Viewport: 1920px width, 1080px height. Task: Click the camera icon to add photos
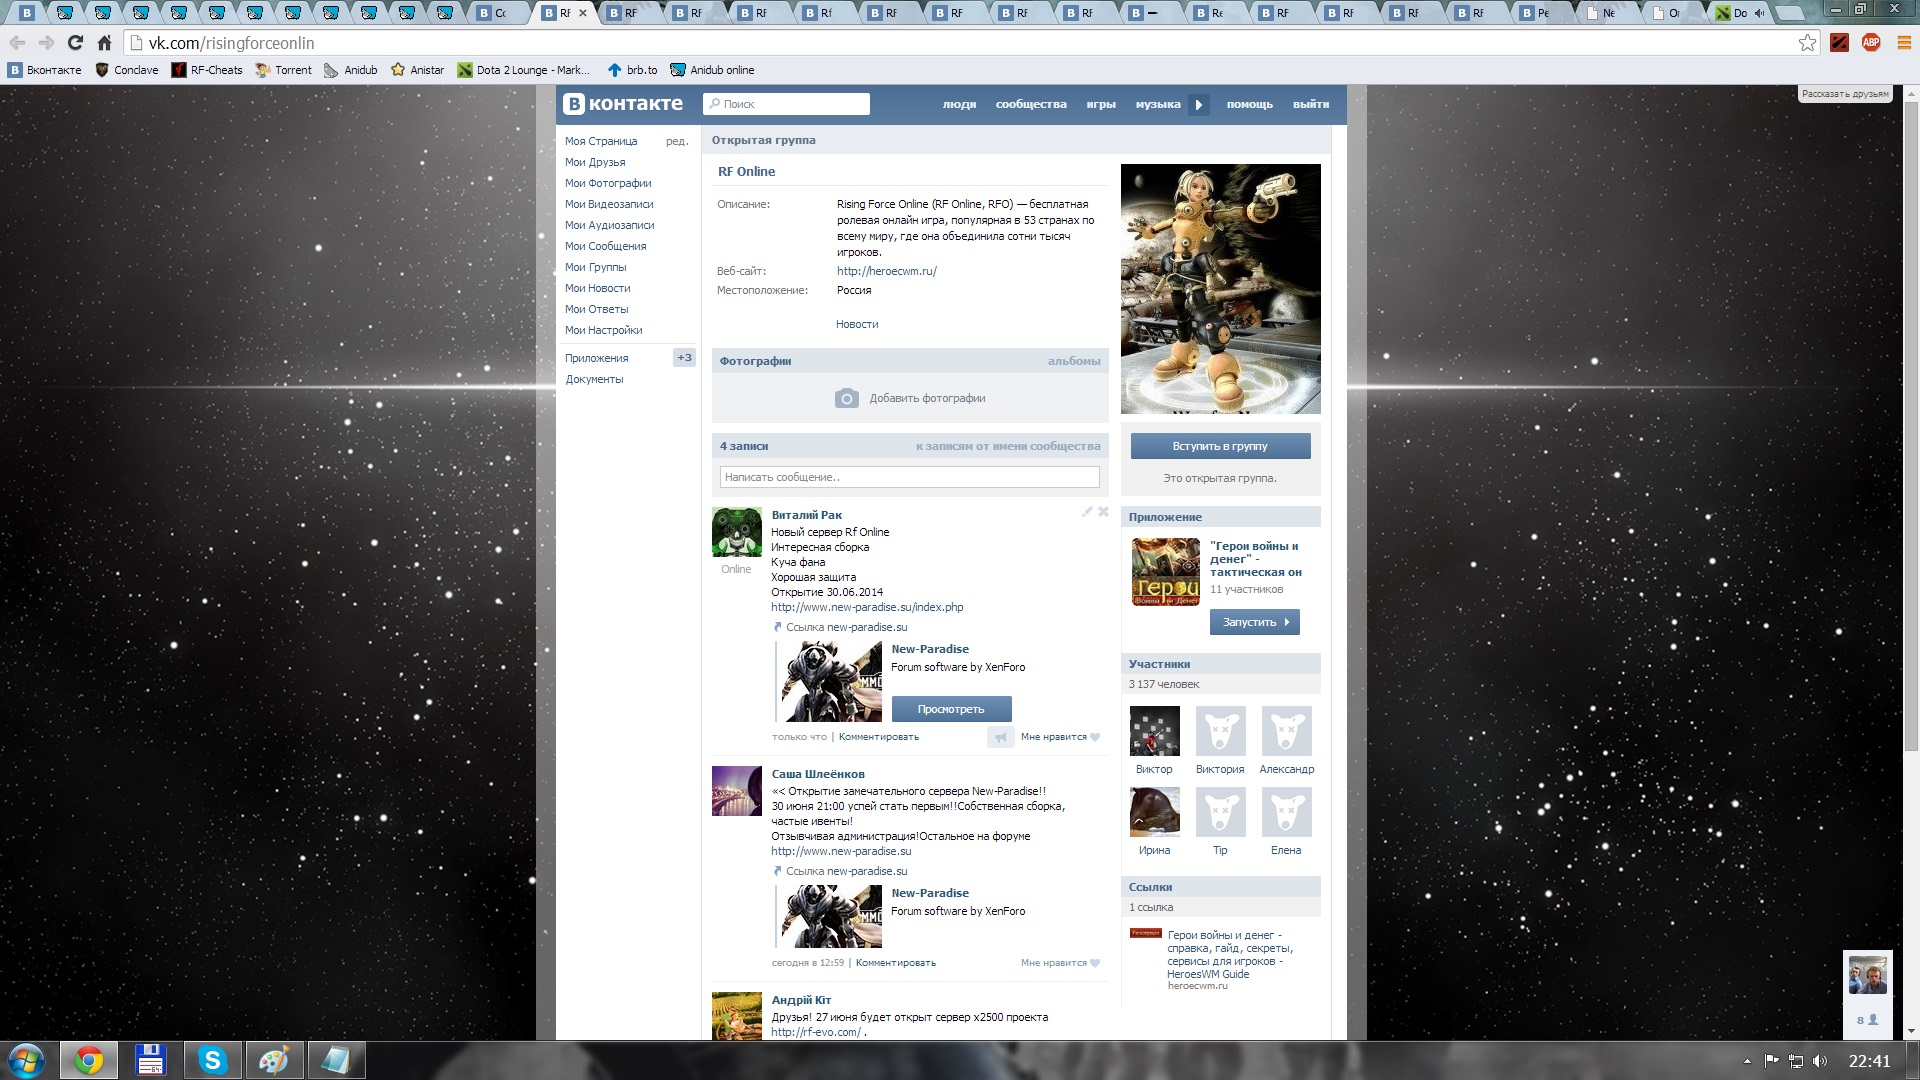[x=847, y=398]
